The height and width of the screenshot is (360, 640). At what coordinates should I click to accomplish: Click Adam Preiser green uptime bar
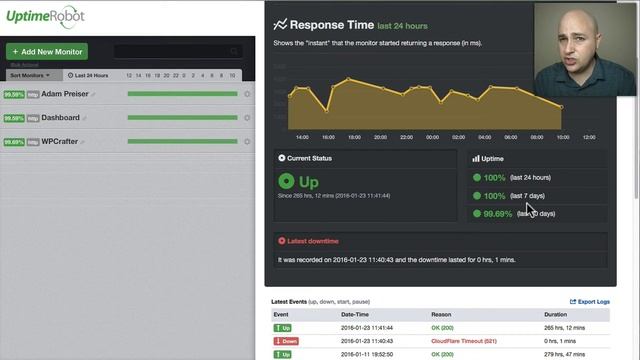(182, 94)
